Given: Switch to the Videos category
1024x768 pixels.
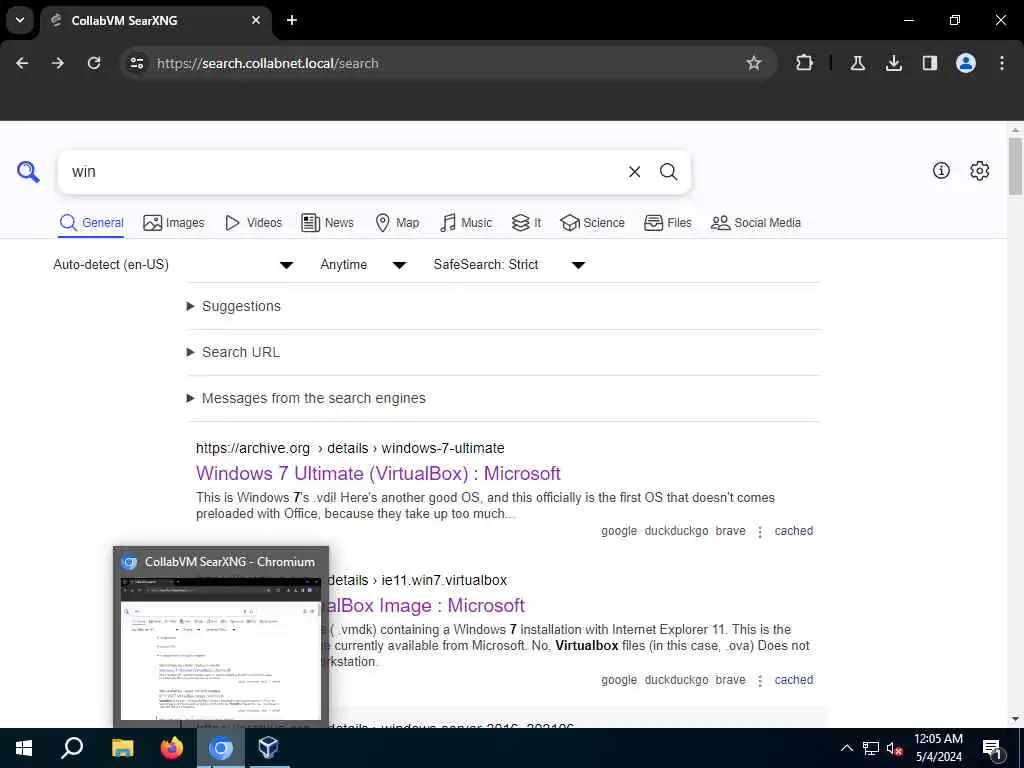Looking at the screenshot, I should (x=253, y=223).
